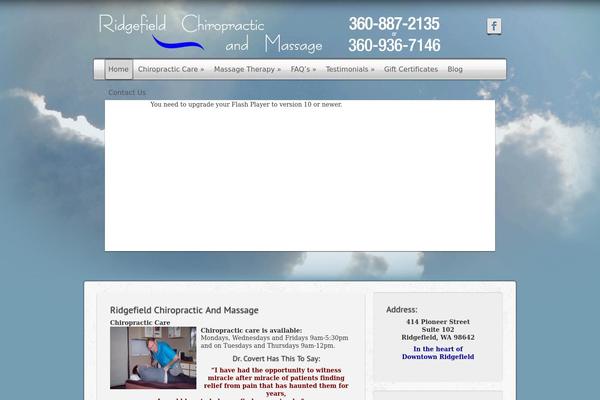Go to the Home menu item
This screenshot has height=400, width=600.
click(118, 69)
